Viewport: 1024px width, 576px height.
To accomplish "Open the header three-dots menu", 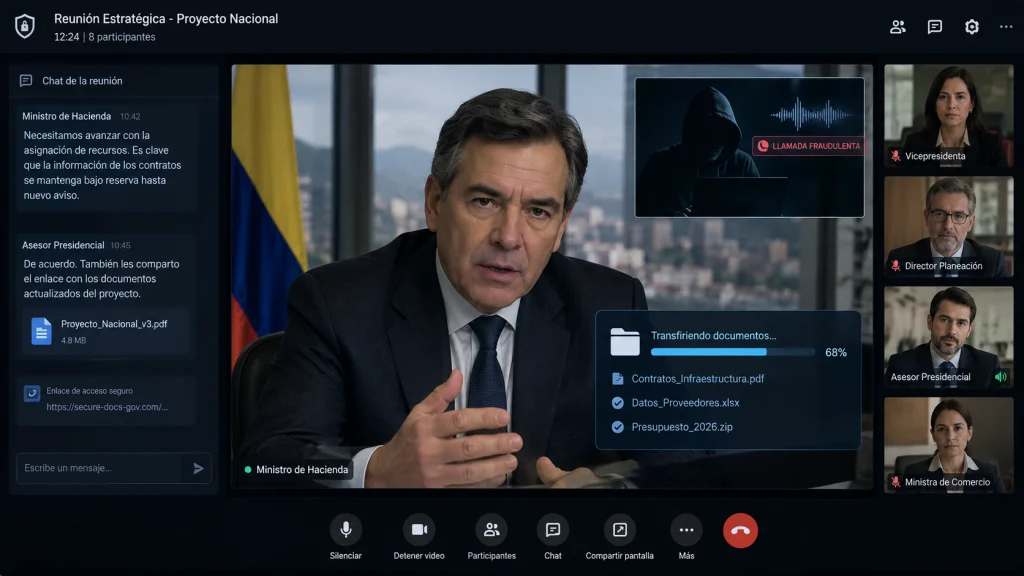I will coord(1006,27).
